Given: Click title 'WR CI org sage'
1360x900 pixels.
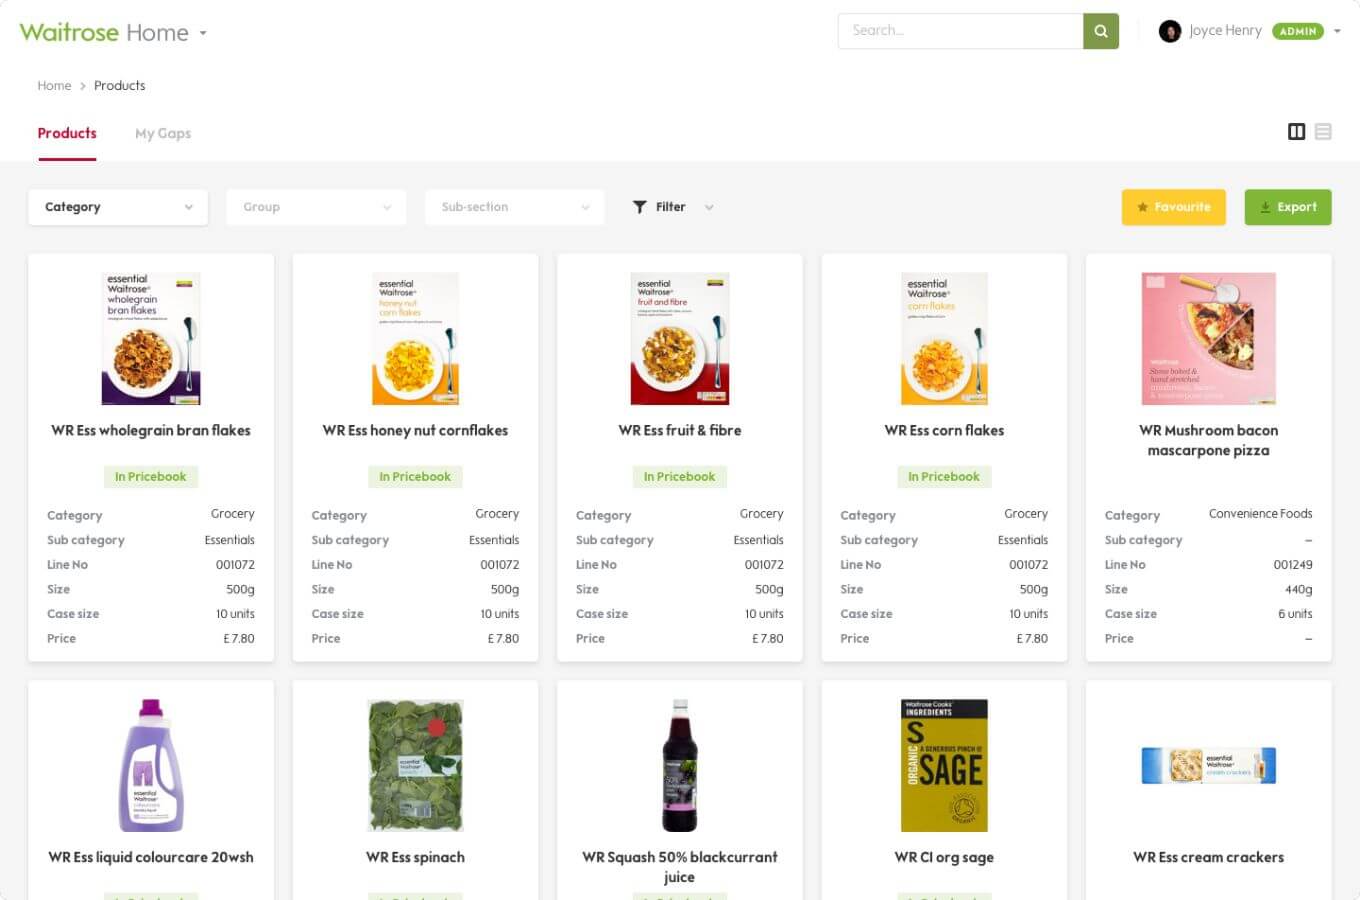Looking at the screenshot, I should (944, 857).
